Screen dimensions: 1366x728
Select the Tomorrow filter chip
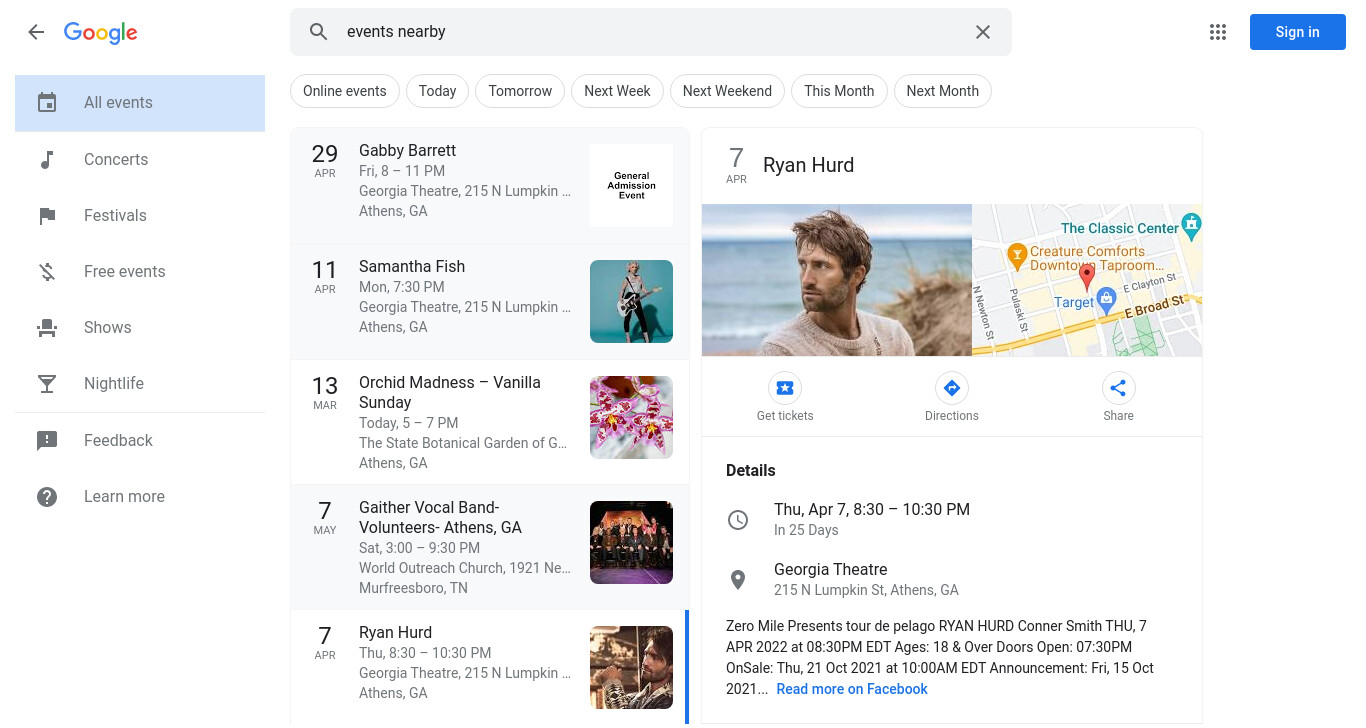pos(520,91)
